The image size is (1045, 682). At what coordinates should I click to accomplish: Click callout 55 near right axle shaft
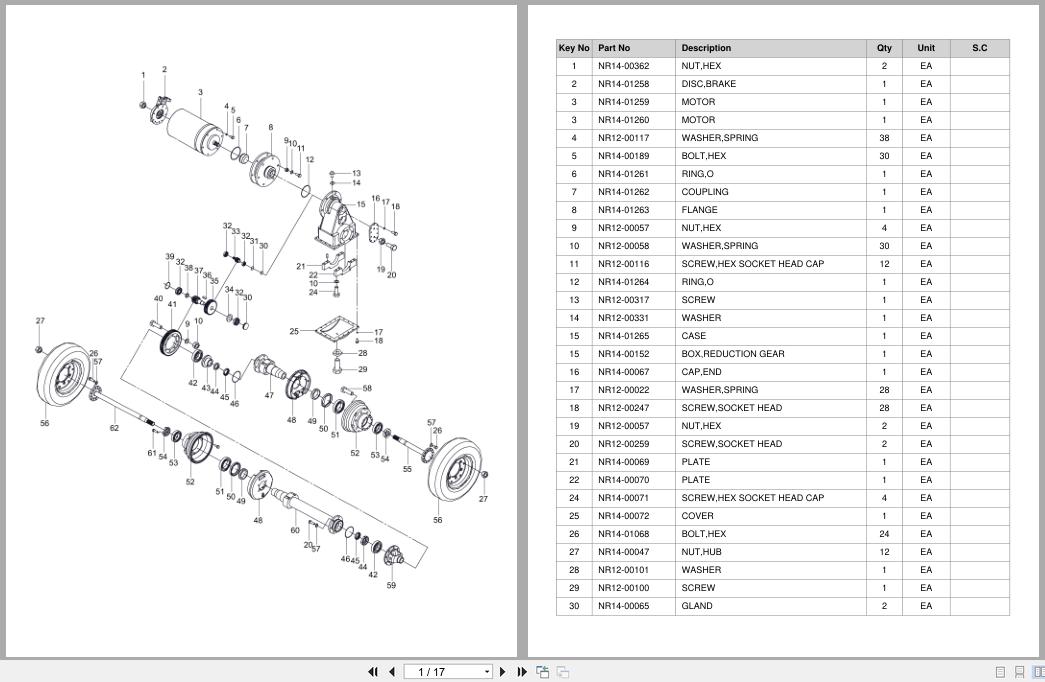click(407, 469)
